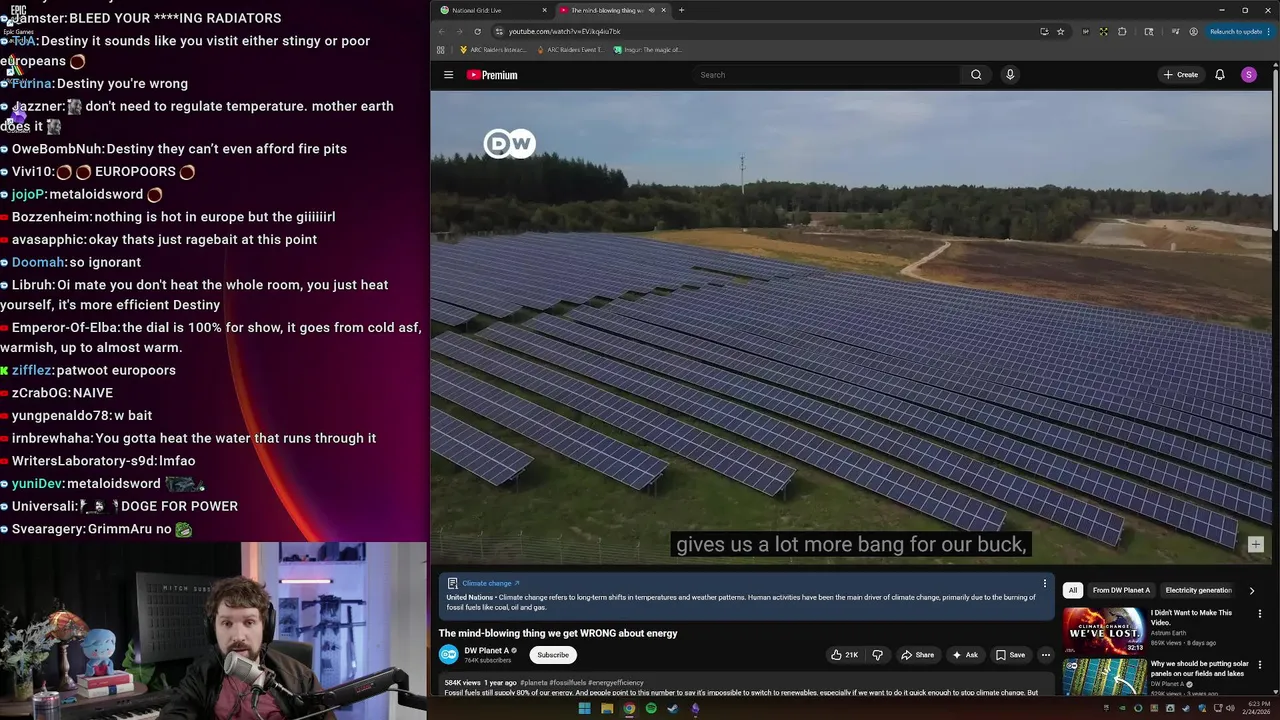Save the video to a playlist
The height and width of the screenshot is (720, 1280).
1010,655
